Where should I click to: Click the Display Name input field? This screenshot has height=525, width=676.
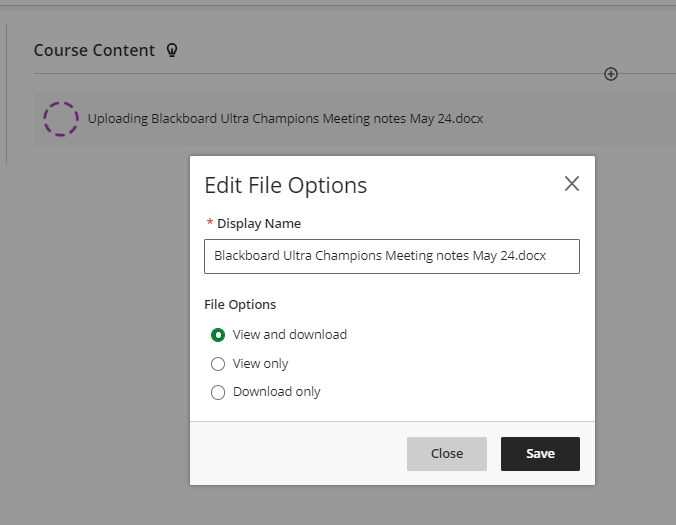tap(392, 256)
